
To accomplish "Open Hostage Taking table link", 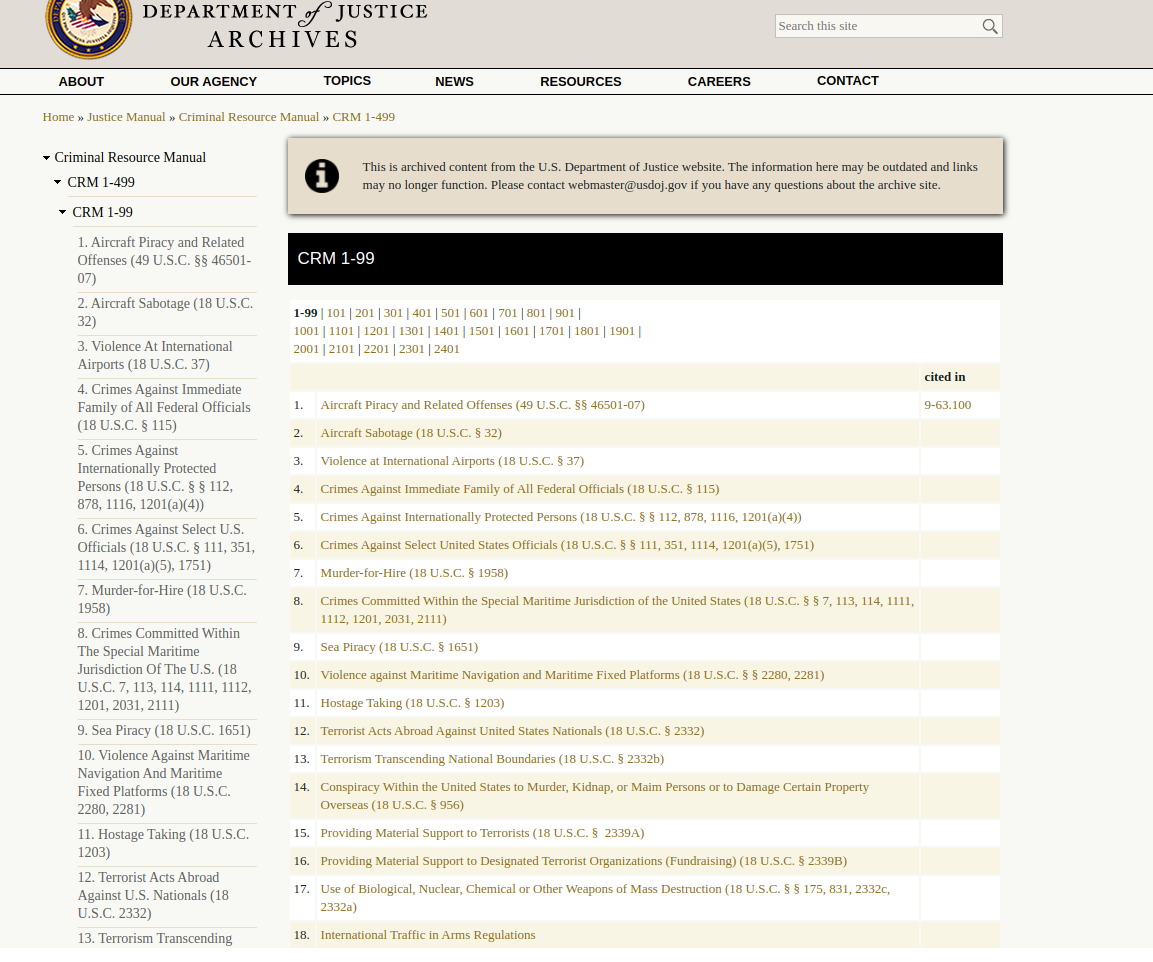I will point(413,702).
